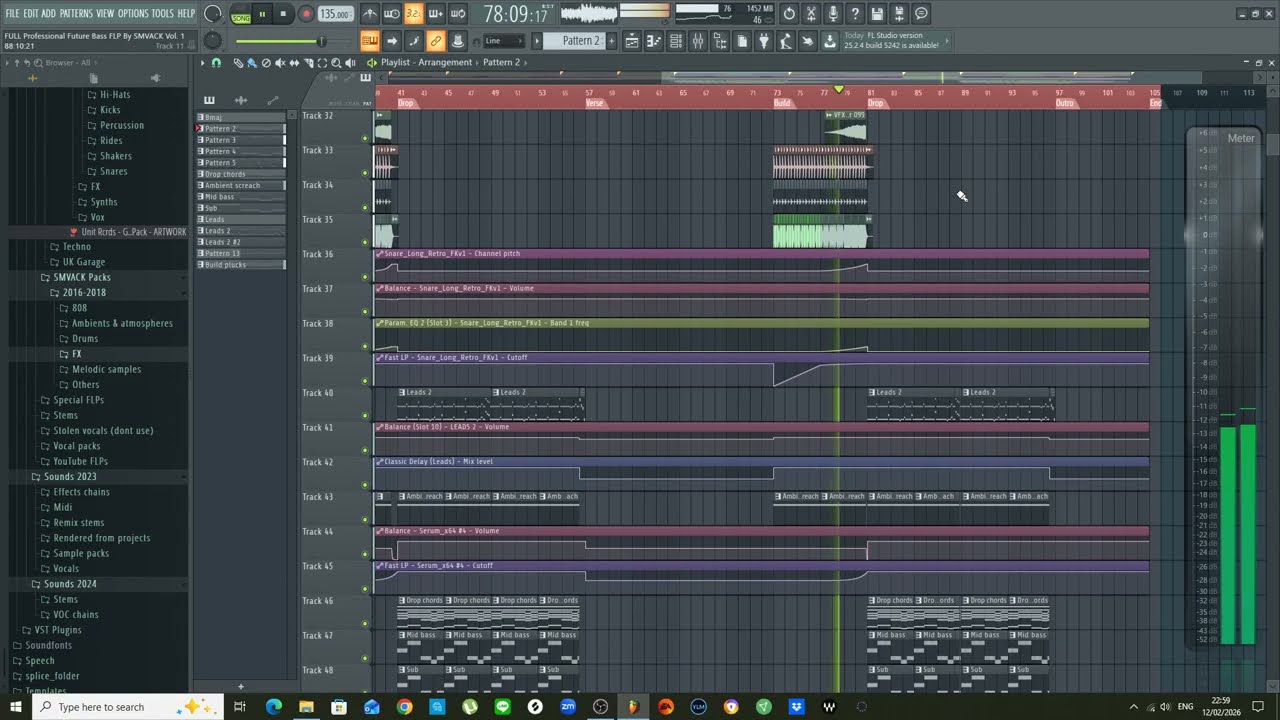The image size is (1280, 720).
Task: Open the PATTERNS menu
Action: coord(76,14)
